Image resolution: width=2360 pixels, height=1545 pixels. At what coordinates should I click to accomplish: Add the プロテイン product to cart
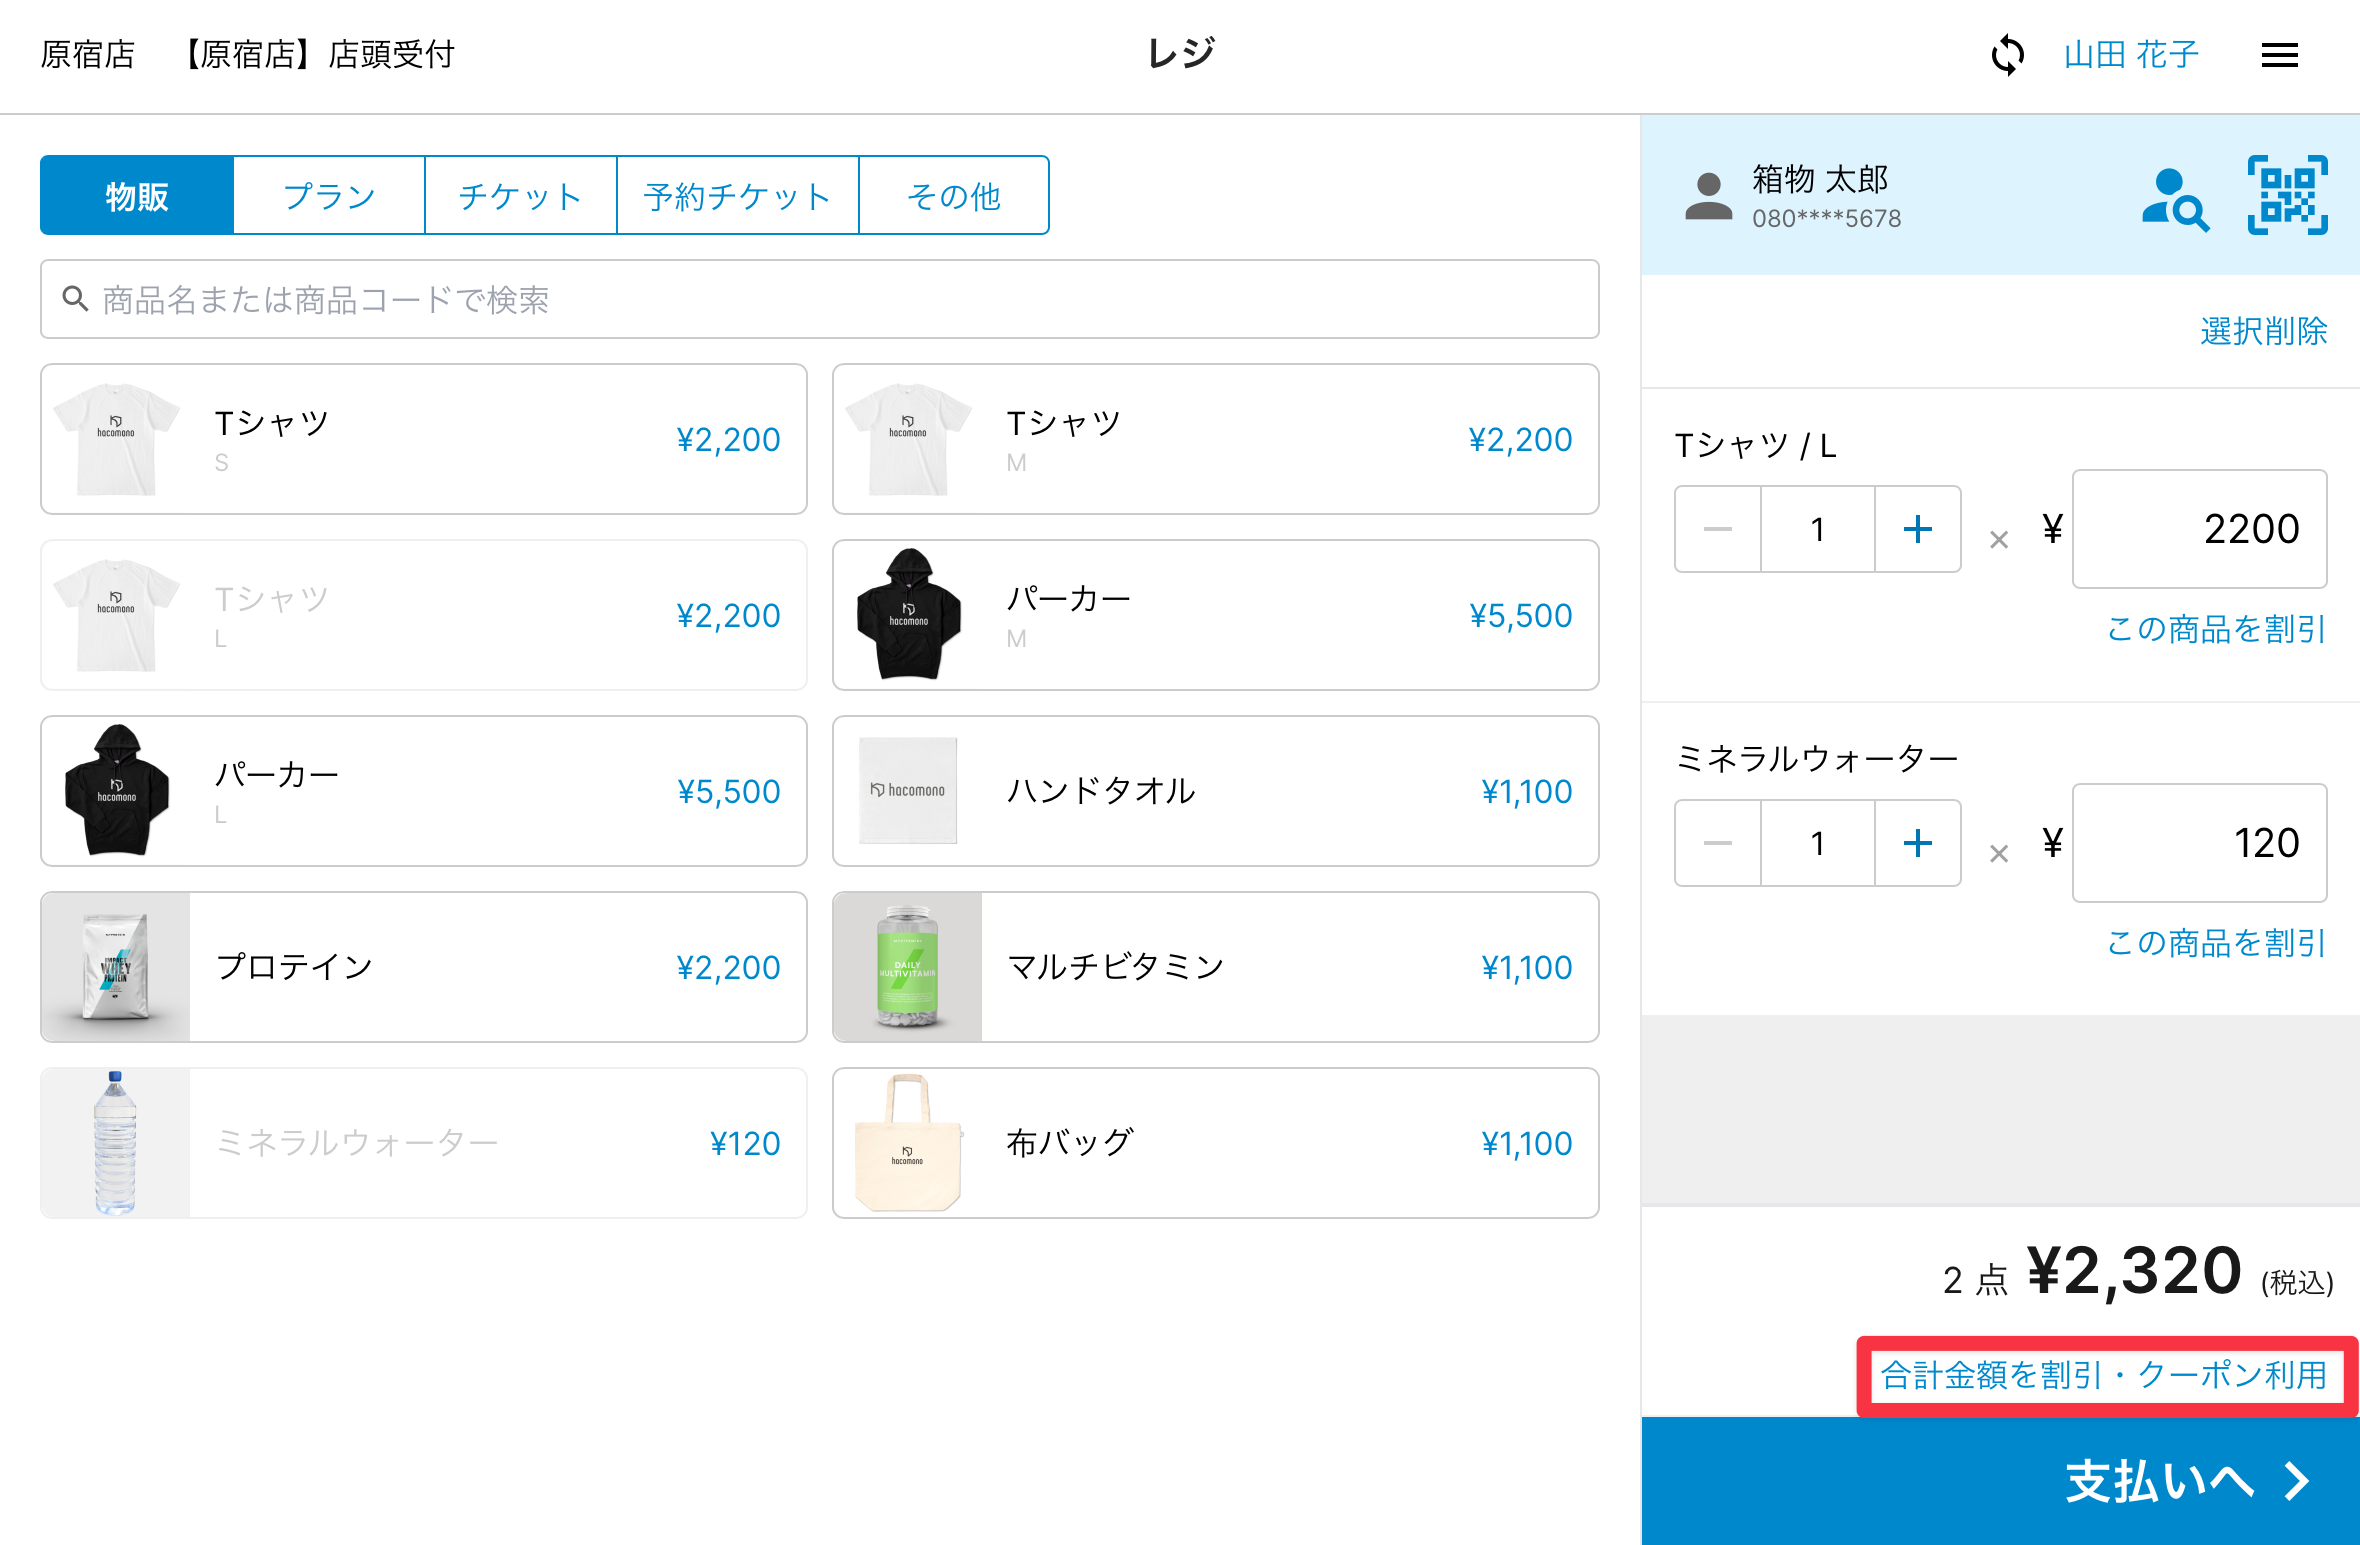pos(424,967)
